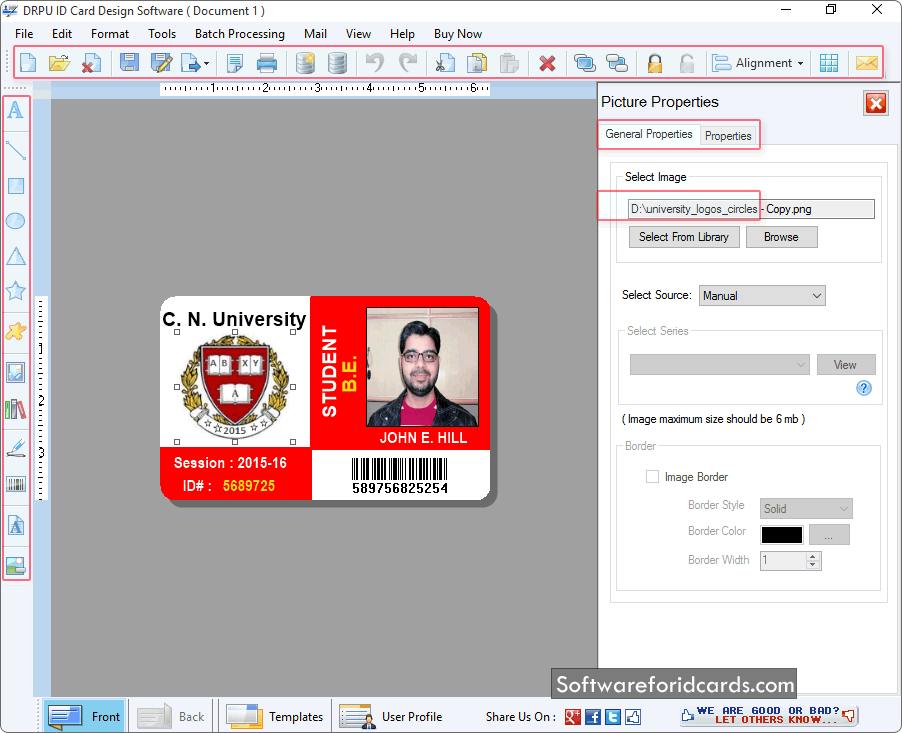This screenshot has width=902, height=733.
Task: Click the ellipsis button beside Border Color
Action: [829, 535]
